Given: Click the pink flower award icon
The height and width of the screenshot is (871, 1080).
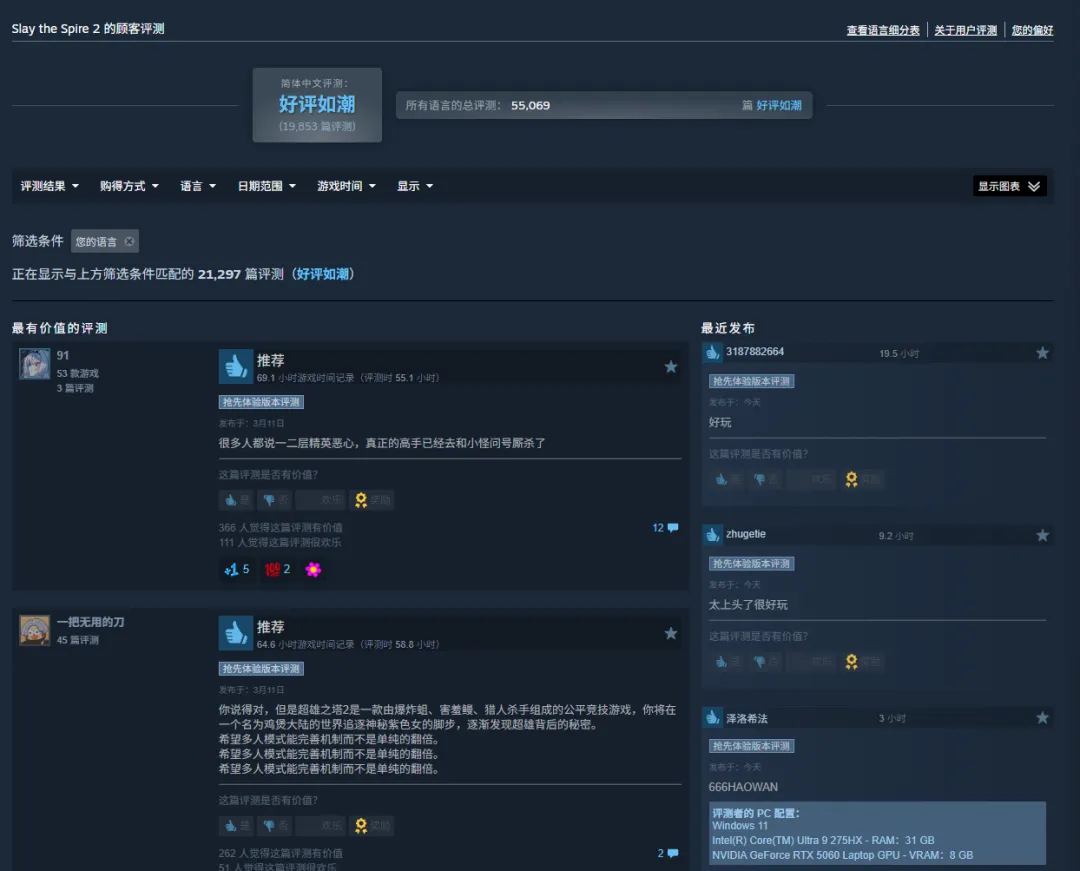Looking at the screenshot, I should tap(313, 569).
